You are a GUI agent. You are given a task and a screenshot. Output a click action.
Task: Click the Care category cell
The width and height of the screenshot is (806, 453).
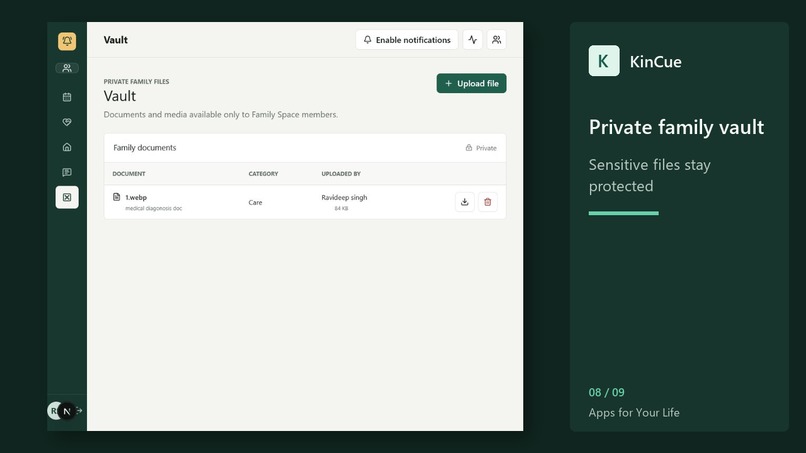click(x=255, y=203)
